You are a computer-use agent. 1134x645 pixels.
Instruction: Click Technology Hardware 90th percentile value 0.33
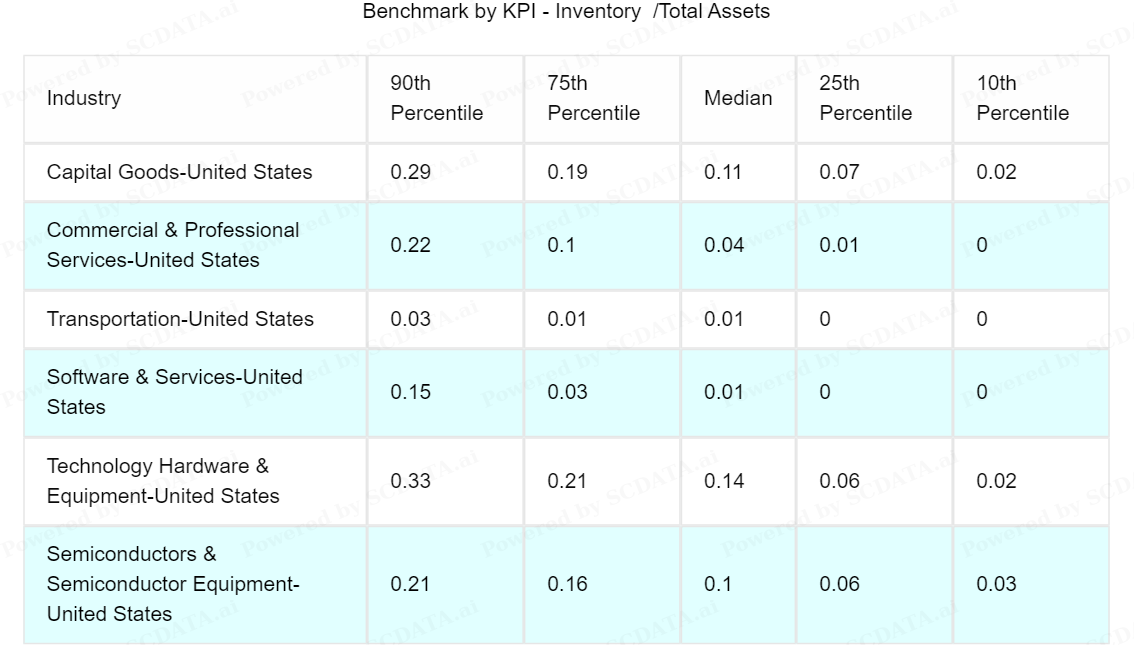[x=410, y=481]
